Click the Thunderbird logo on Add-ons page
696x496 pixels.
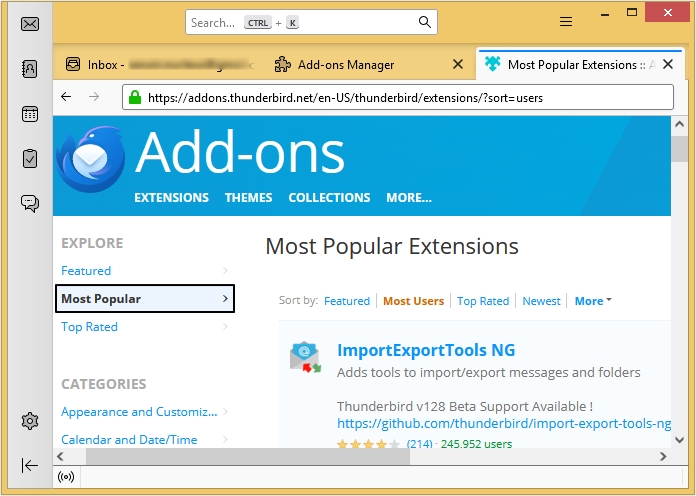(x=91, y=159)
